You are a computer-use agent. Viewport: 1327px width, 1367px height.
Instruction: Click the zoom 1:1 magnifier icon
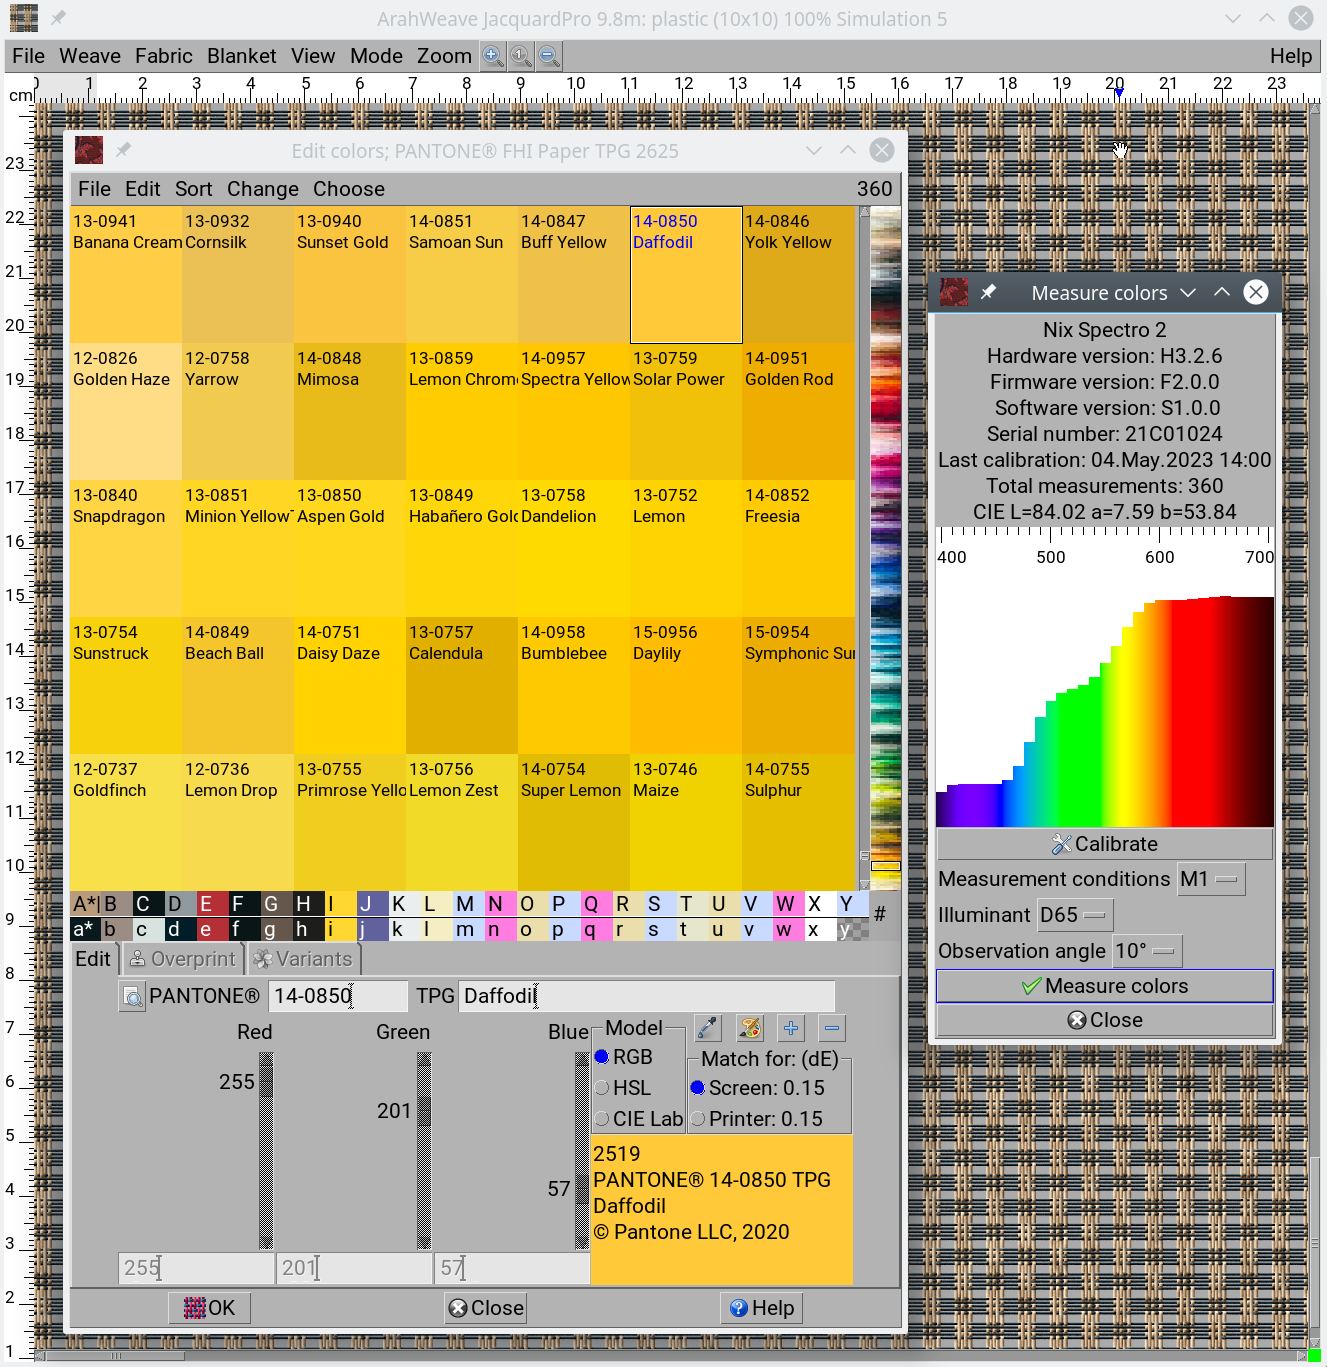coord(521,56)
